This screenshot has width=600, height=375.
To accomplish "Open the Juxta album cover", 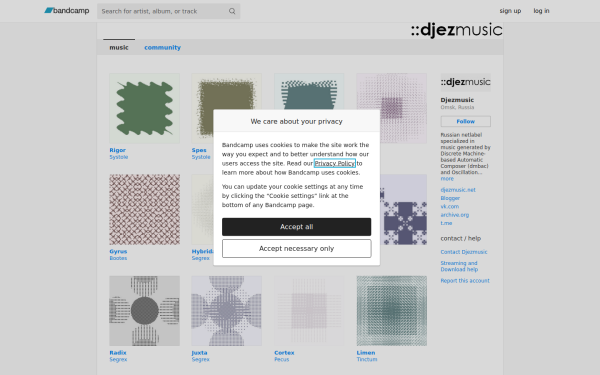I will [227, 311].
